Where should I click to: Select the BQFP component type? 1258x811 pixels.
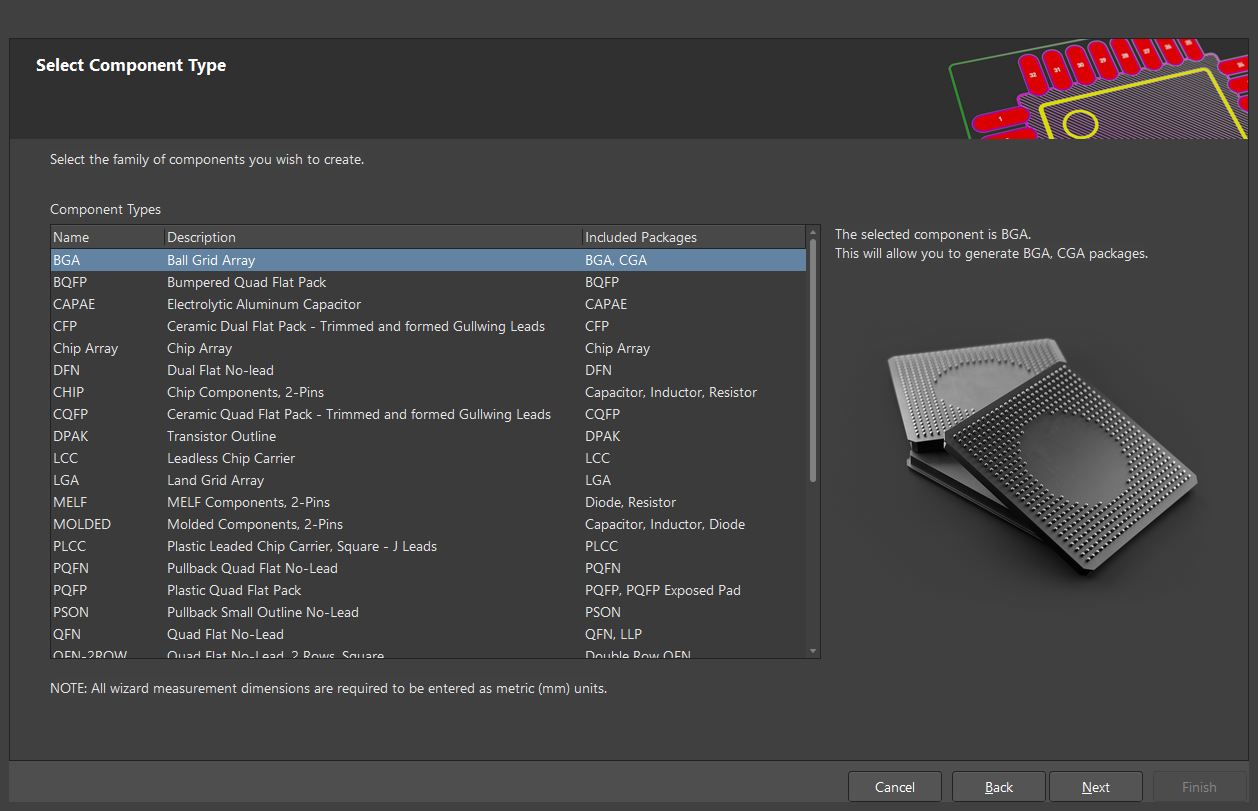428,282
